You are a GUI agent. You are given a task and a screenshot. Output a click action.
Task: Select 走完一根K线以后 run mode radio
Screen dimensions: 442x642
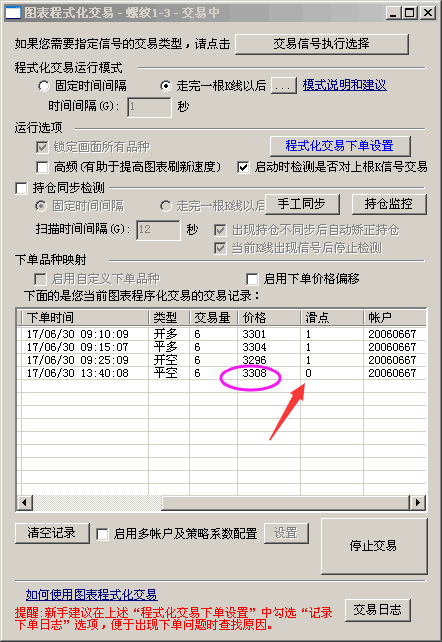165,86
